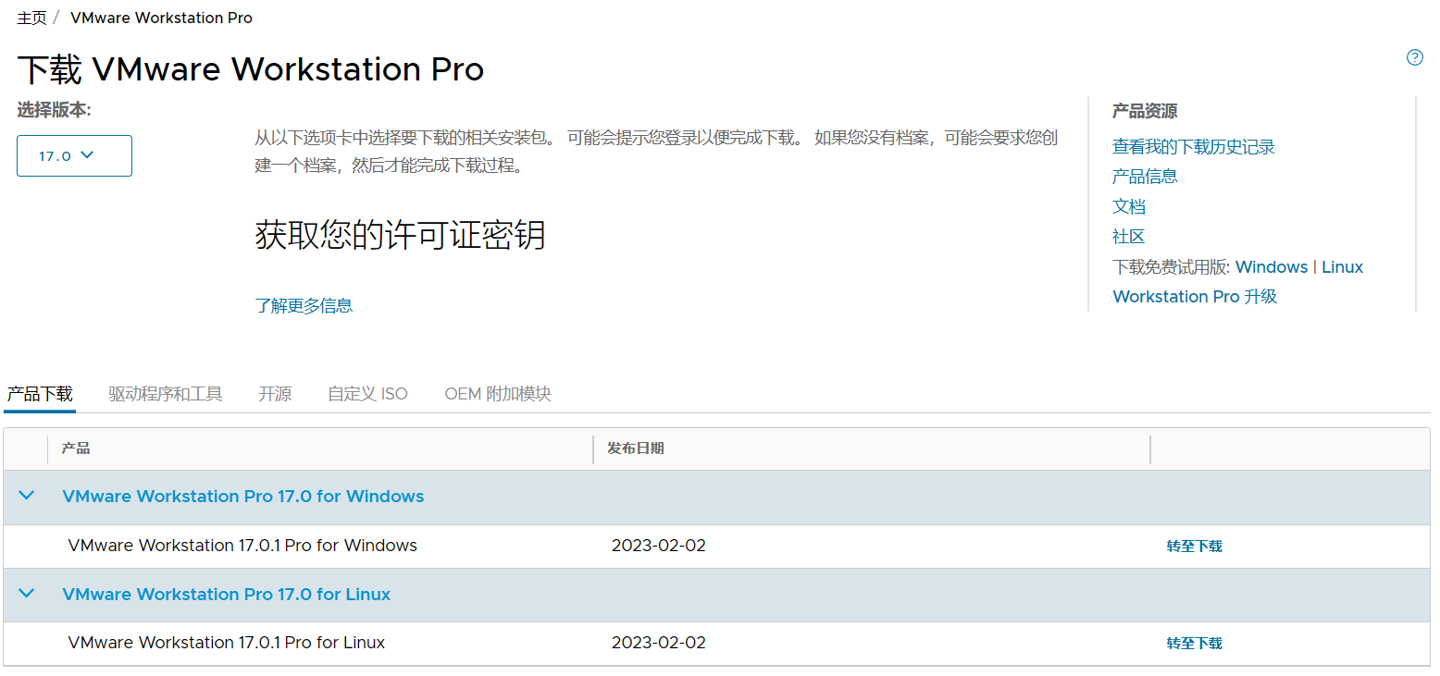The height and width of the screenshot is (676, 1440).
Task: Click the 了解更多信息 link
Action: tap(304, 306)
